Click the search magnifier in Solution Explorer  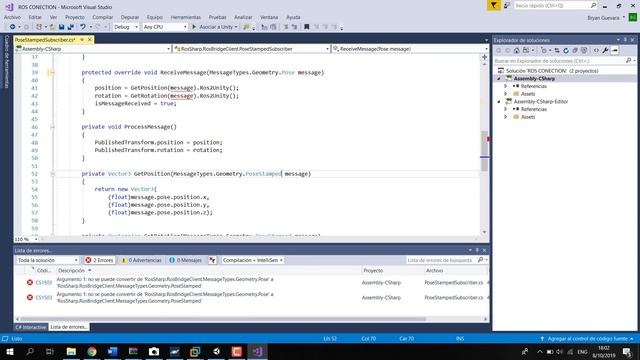click(x=629, y=60)
